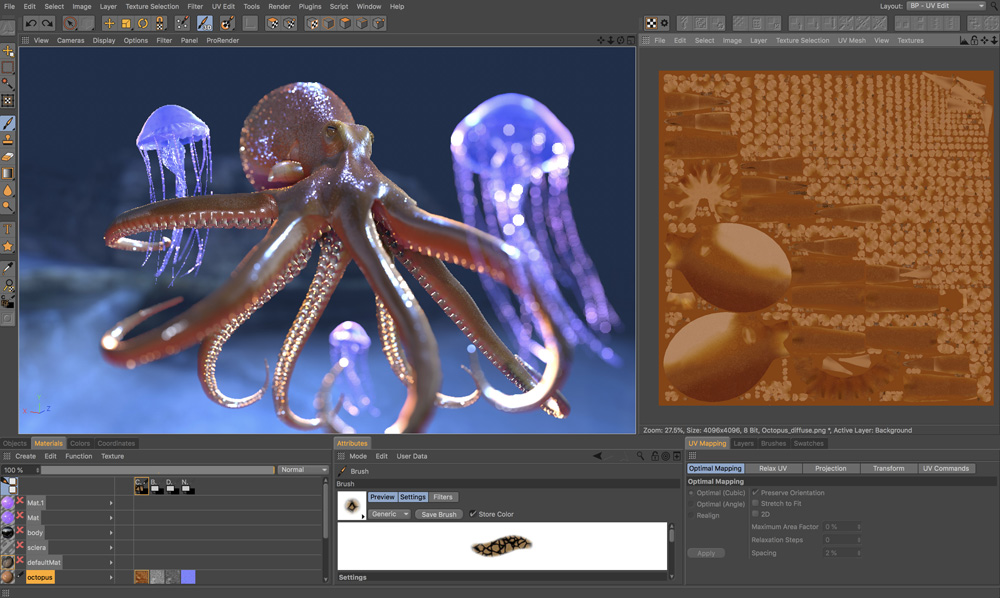The width and height of the screenshot is (1000, 598).
Task: Click the Projection tab button
Action: tap(830, 468)
